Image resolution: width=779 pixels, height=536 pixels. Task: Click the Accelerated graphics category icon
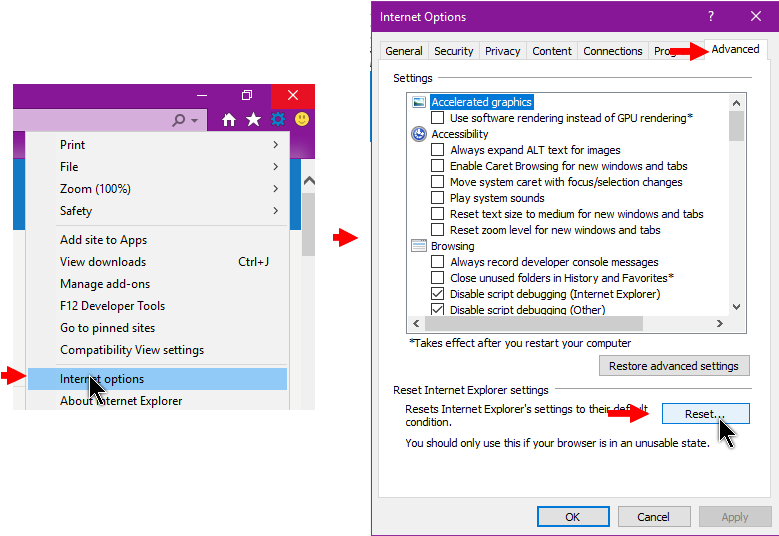tap(419, 102)
